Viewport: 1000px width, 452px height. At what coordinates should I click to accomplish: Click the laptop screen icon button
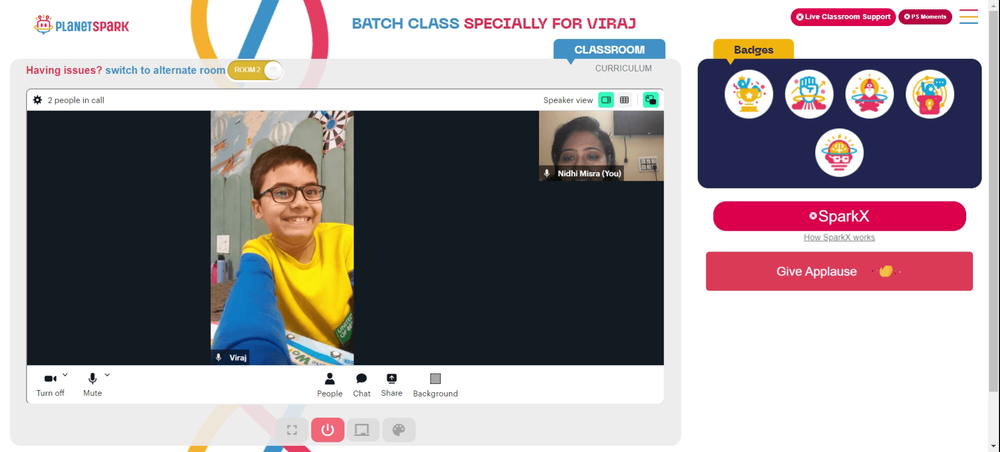tap(363, 430)
